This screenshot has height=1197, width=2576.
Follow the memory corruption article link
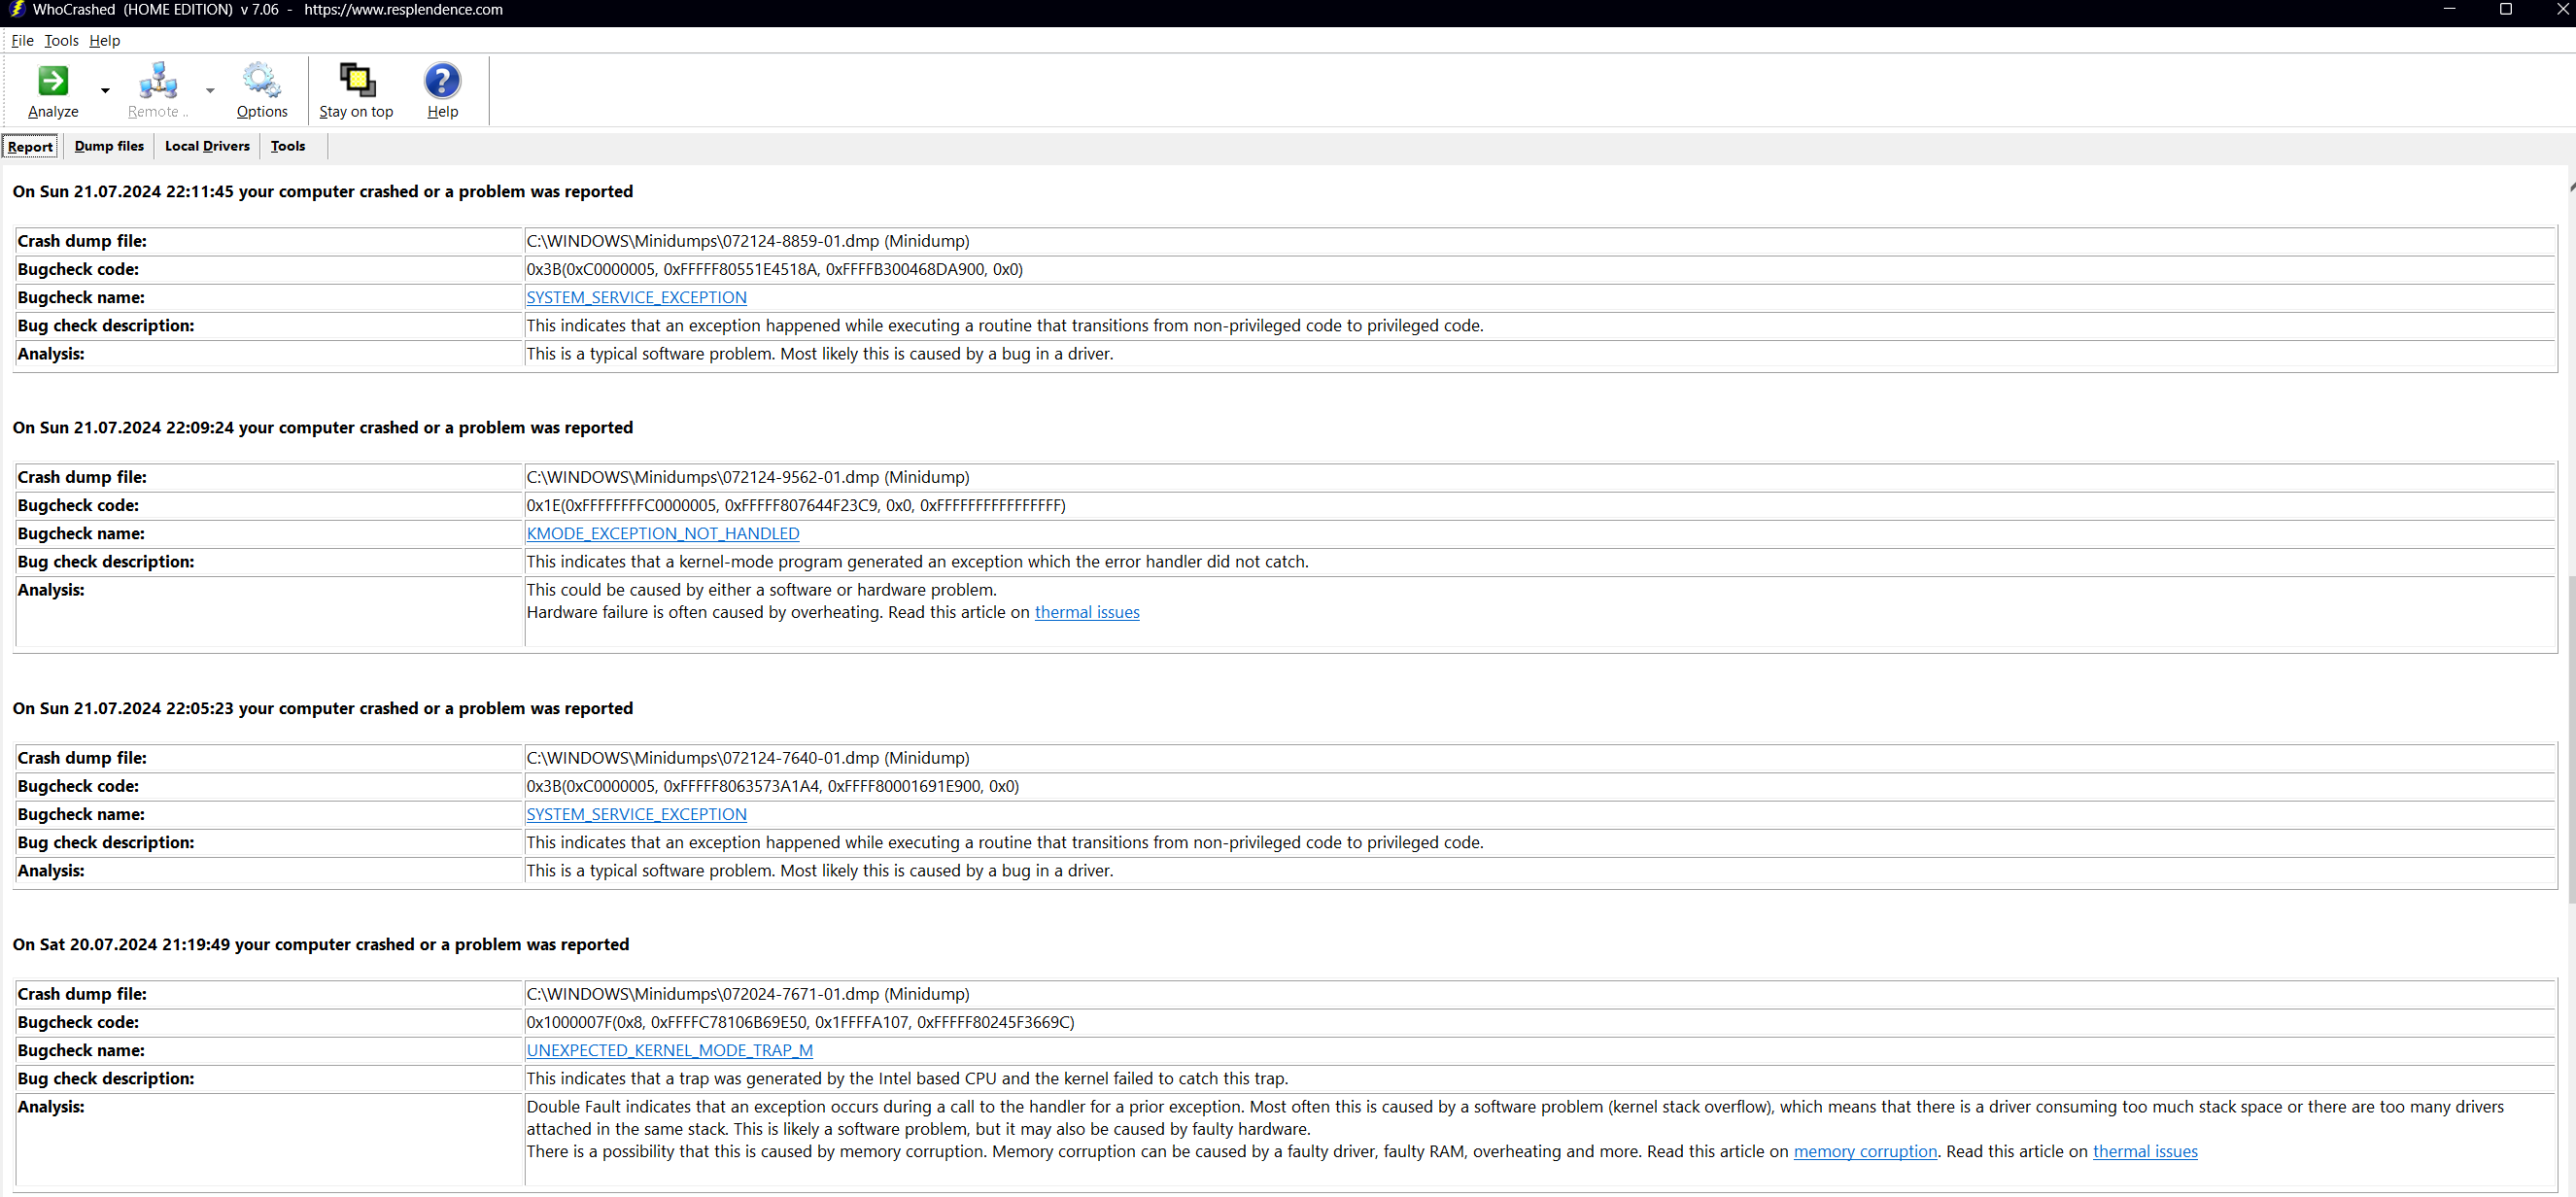[x=1864, y=1151]
